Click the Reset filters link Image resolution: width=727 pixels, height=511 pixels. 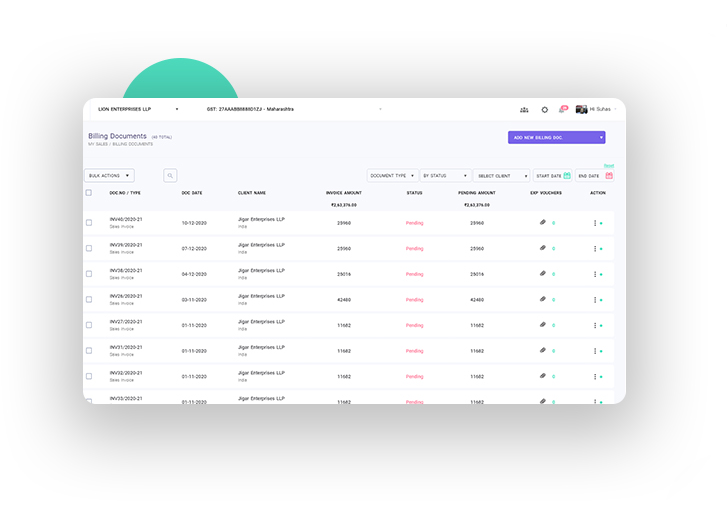pos(608,165)
